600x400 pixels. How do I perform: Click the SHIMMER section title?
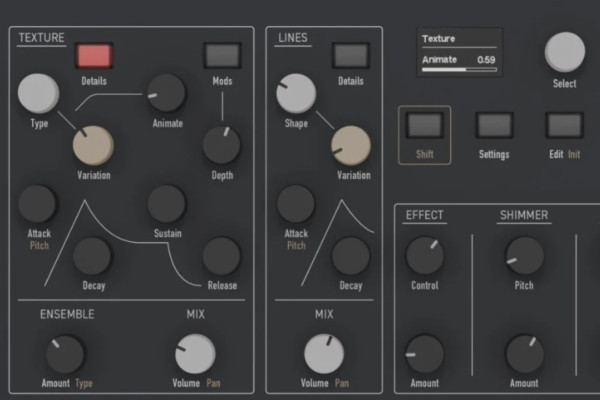[524, 215]
